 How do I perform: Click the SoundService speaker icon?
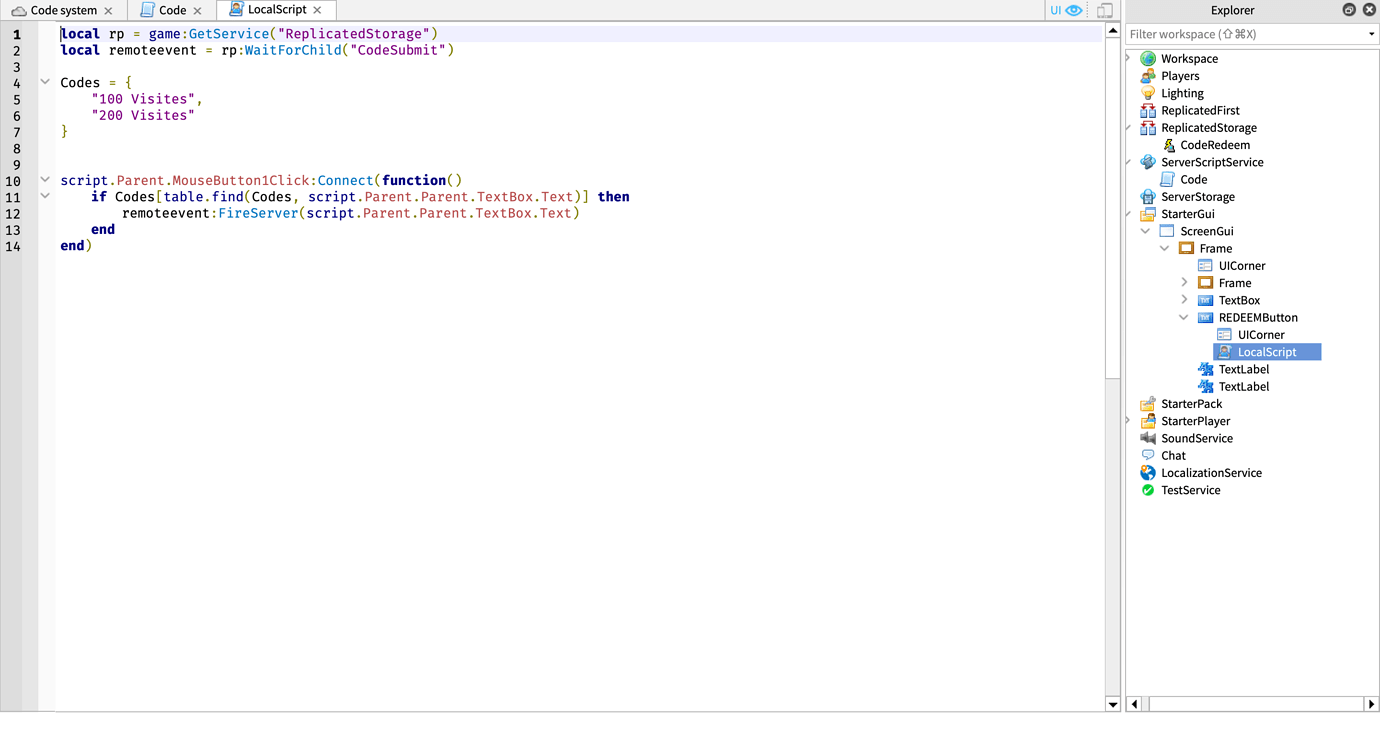pyautogui.click(x=1147, y=438)
